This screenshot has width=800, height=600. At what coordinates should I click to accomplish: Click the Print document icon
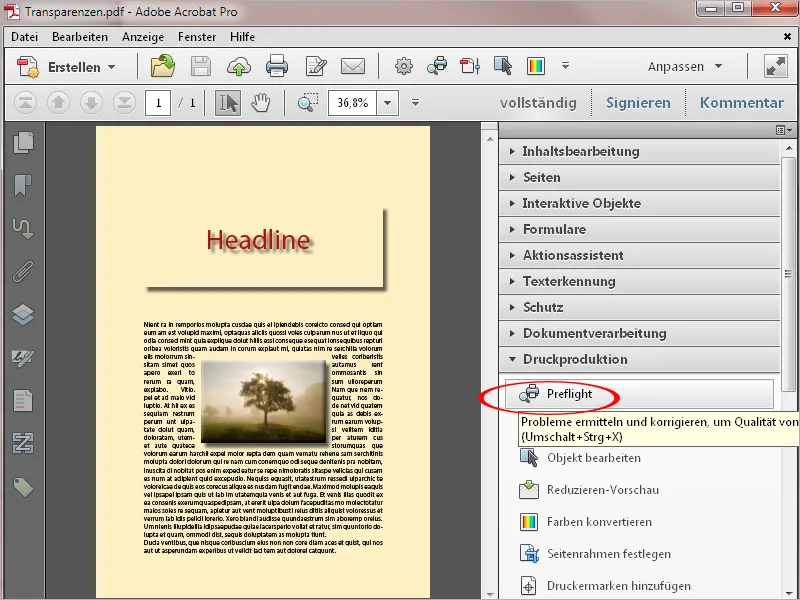276,67
